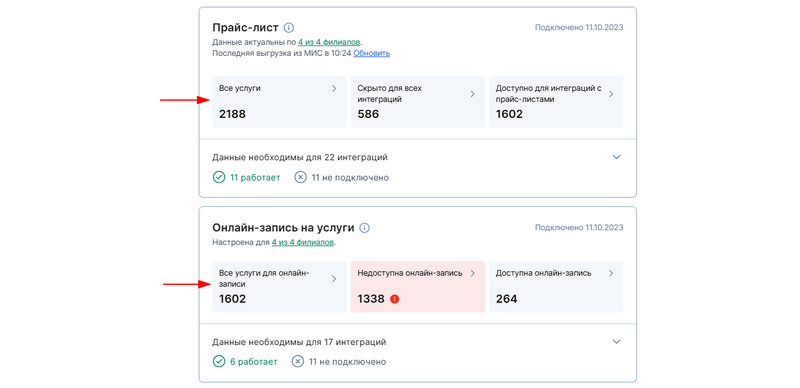Open the Недоступна онлайн-запись arrow
Viewport: 800px width, 388px height.
click(472, 273)
